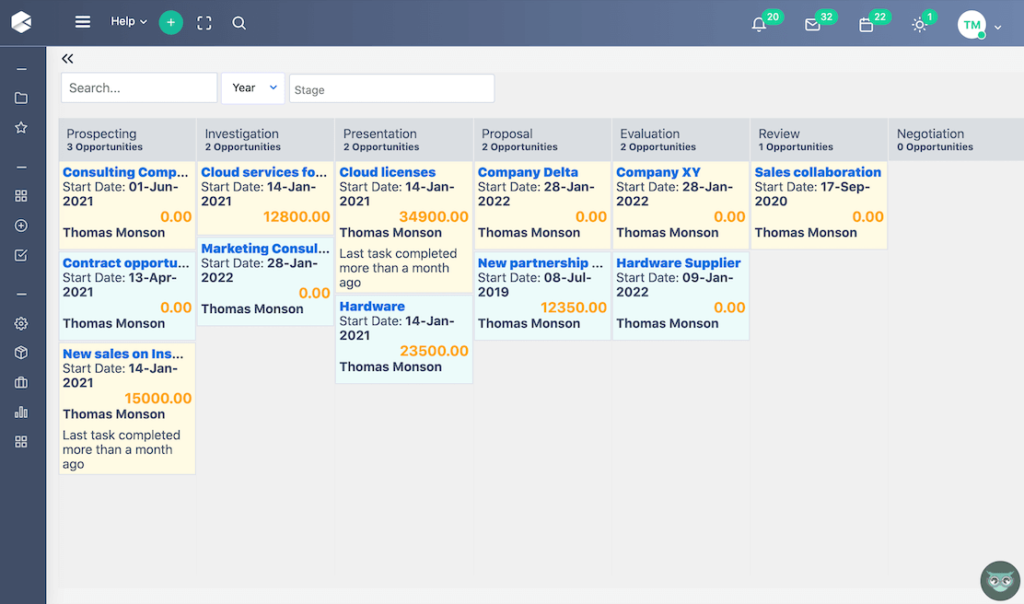Open the calendar icon with 22 badge
The image size is (1024, 604).
(867, 25)
